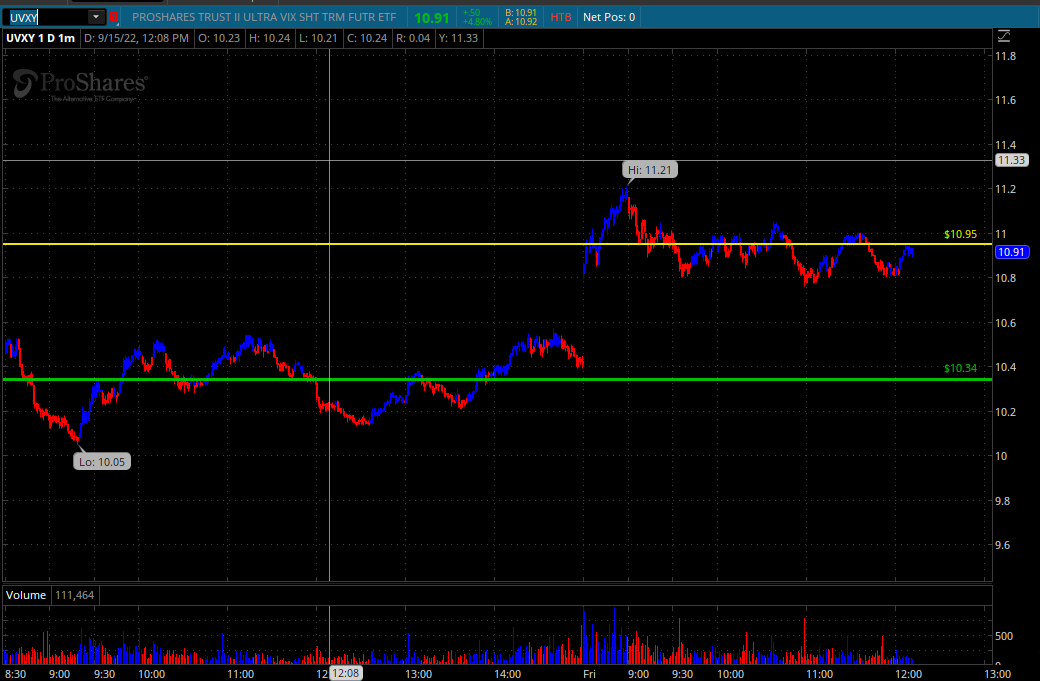The height and width of the screenshot is (681, 1040).
Task: Click the 500 volume axis label
Action: click(1004, 636)
